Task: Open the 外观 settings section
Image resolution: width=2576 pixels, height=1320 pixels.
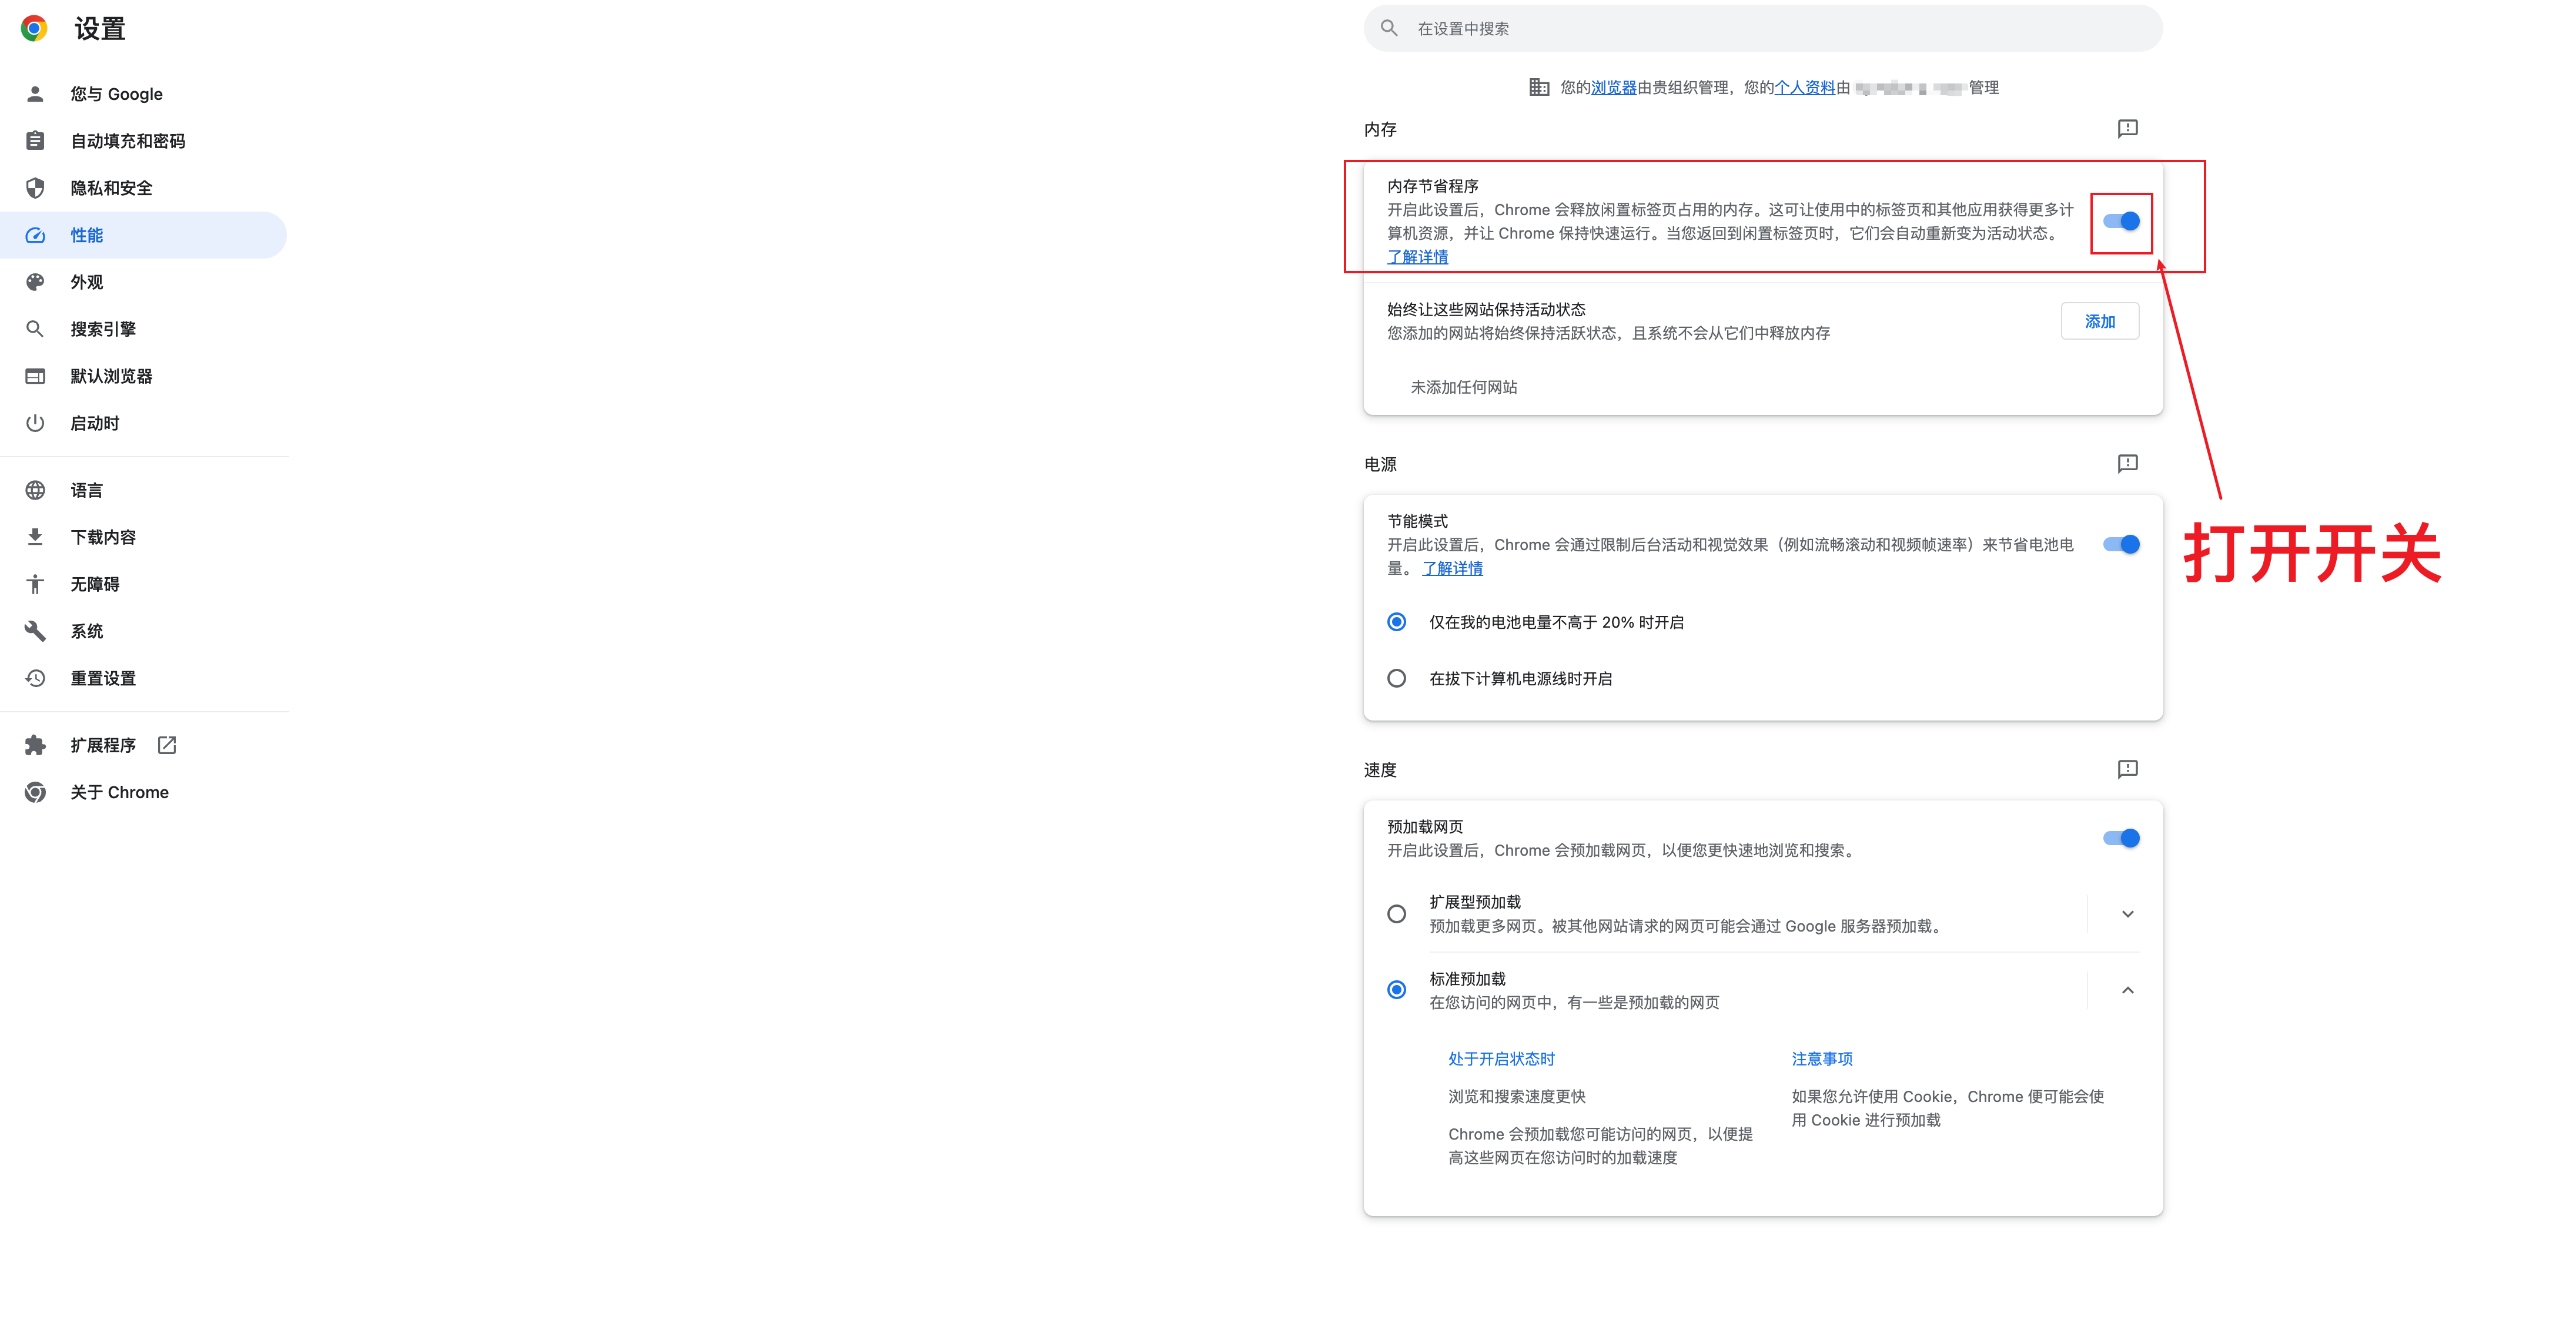Action: coord(87,282)
